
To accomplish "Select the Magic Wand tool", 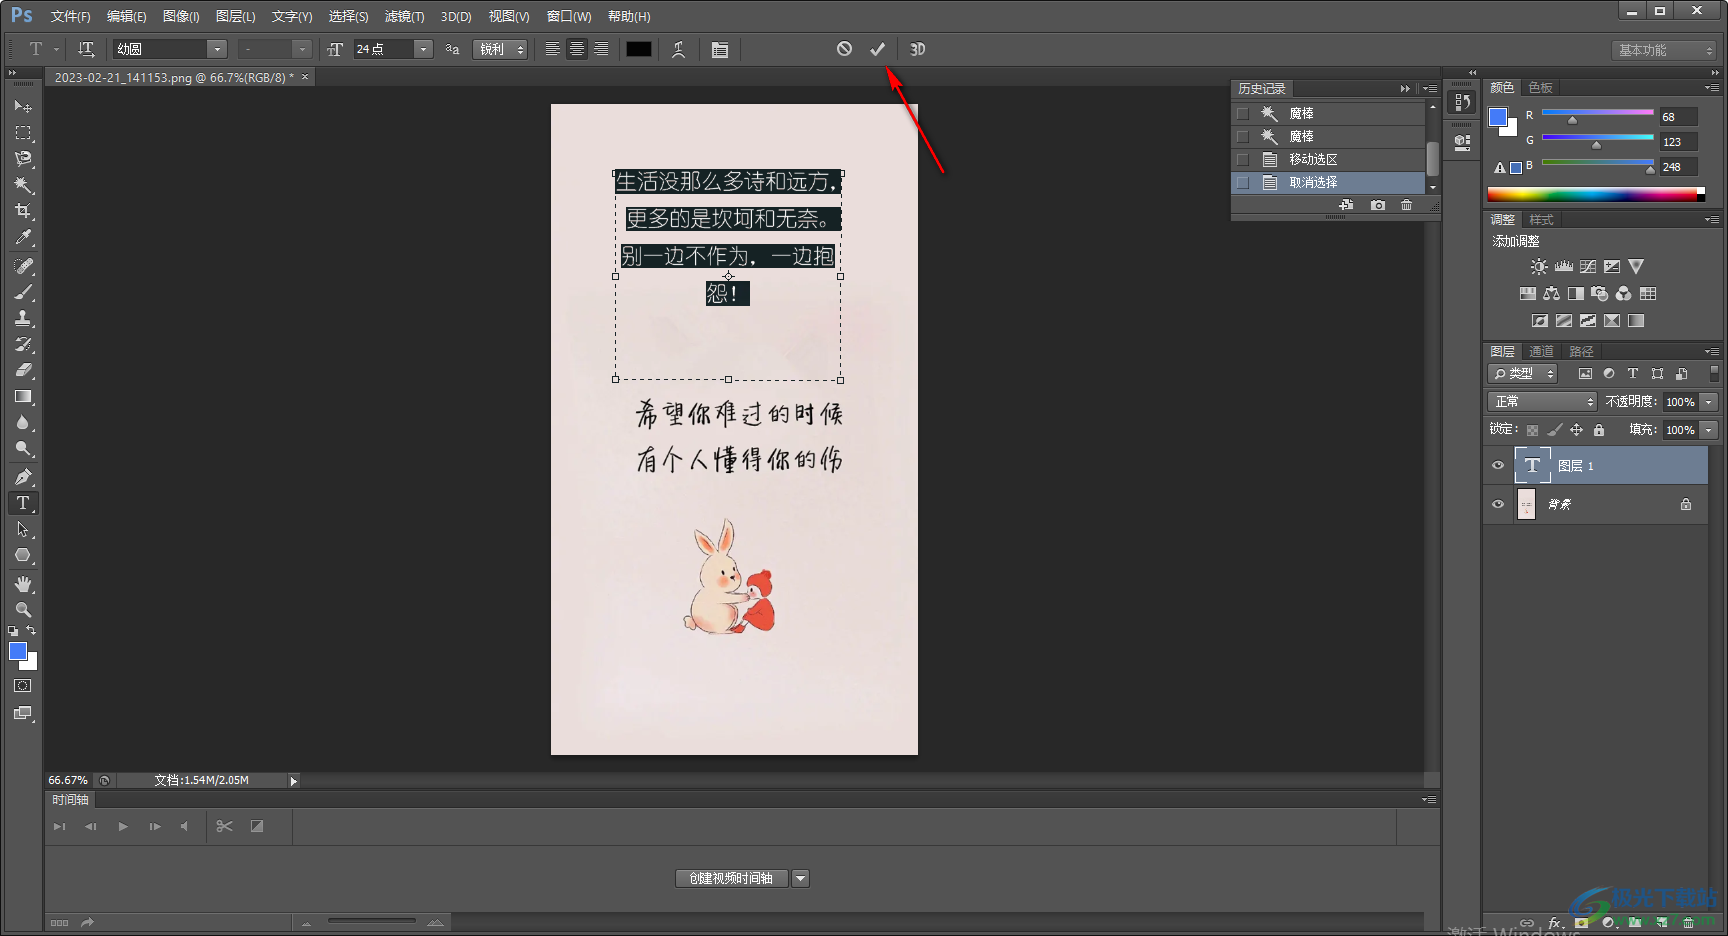I will (x=23, y=185).
